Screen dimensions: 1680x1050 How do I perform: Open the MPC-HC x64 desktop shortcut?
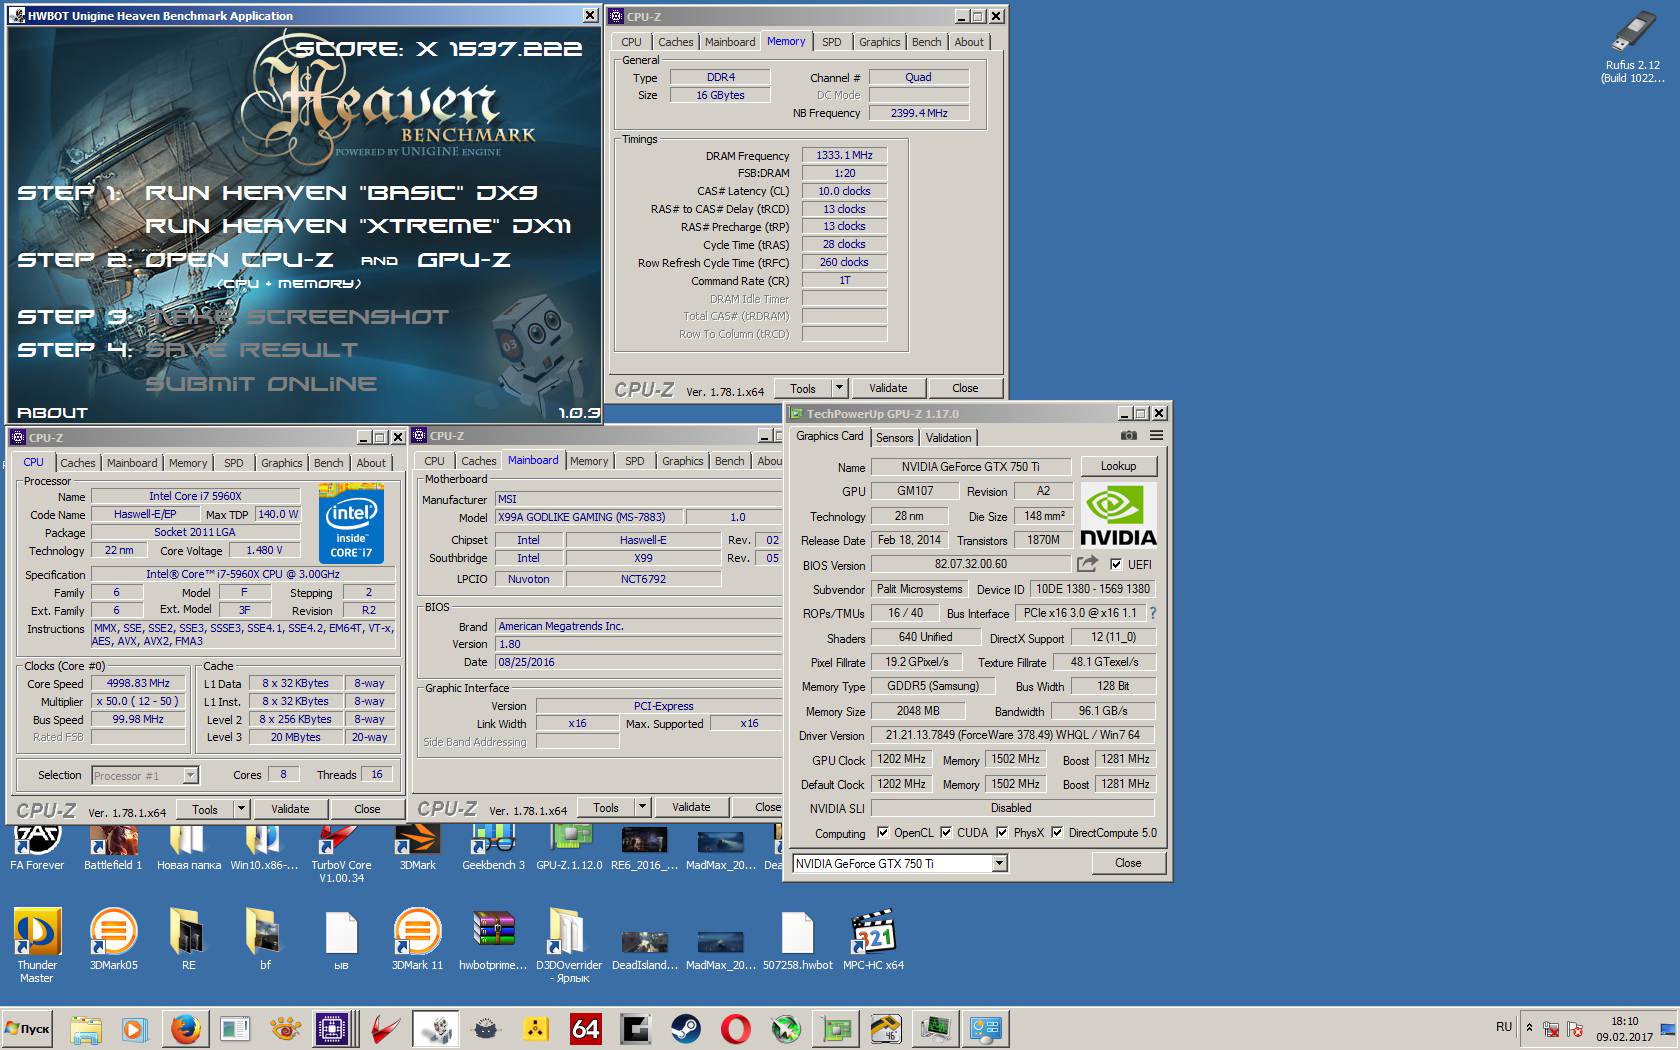pyautogui.click(x=873, y=939)
